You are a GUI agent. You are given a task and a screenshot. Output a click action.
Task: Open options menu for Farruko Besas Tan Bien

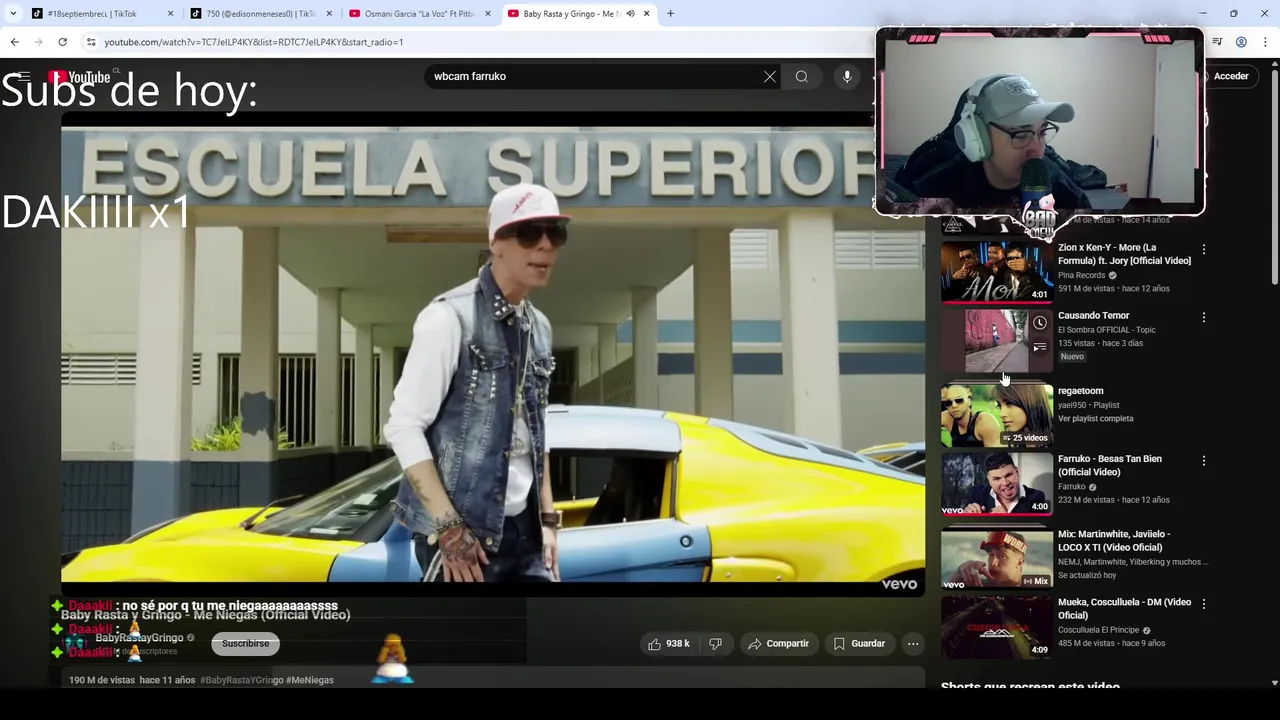(x=1204, y=460)
